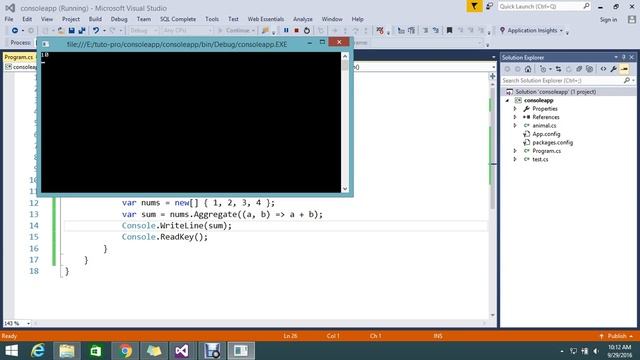Switch to Visual Studio in the taskbar
640x360 pixels.
(x=182, y=351)
